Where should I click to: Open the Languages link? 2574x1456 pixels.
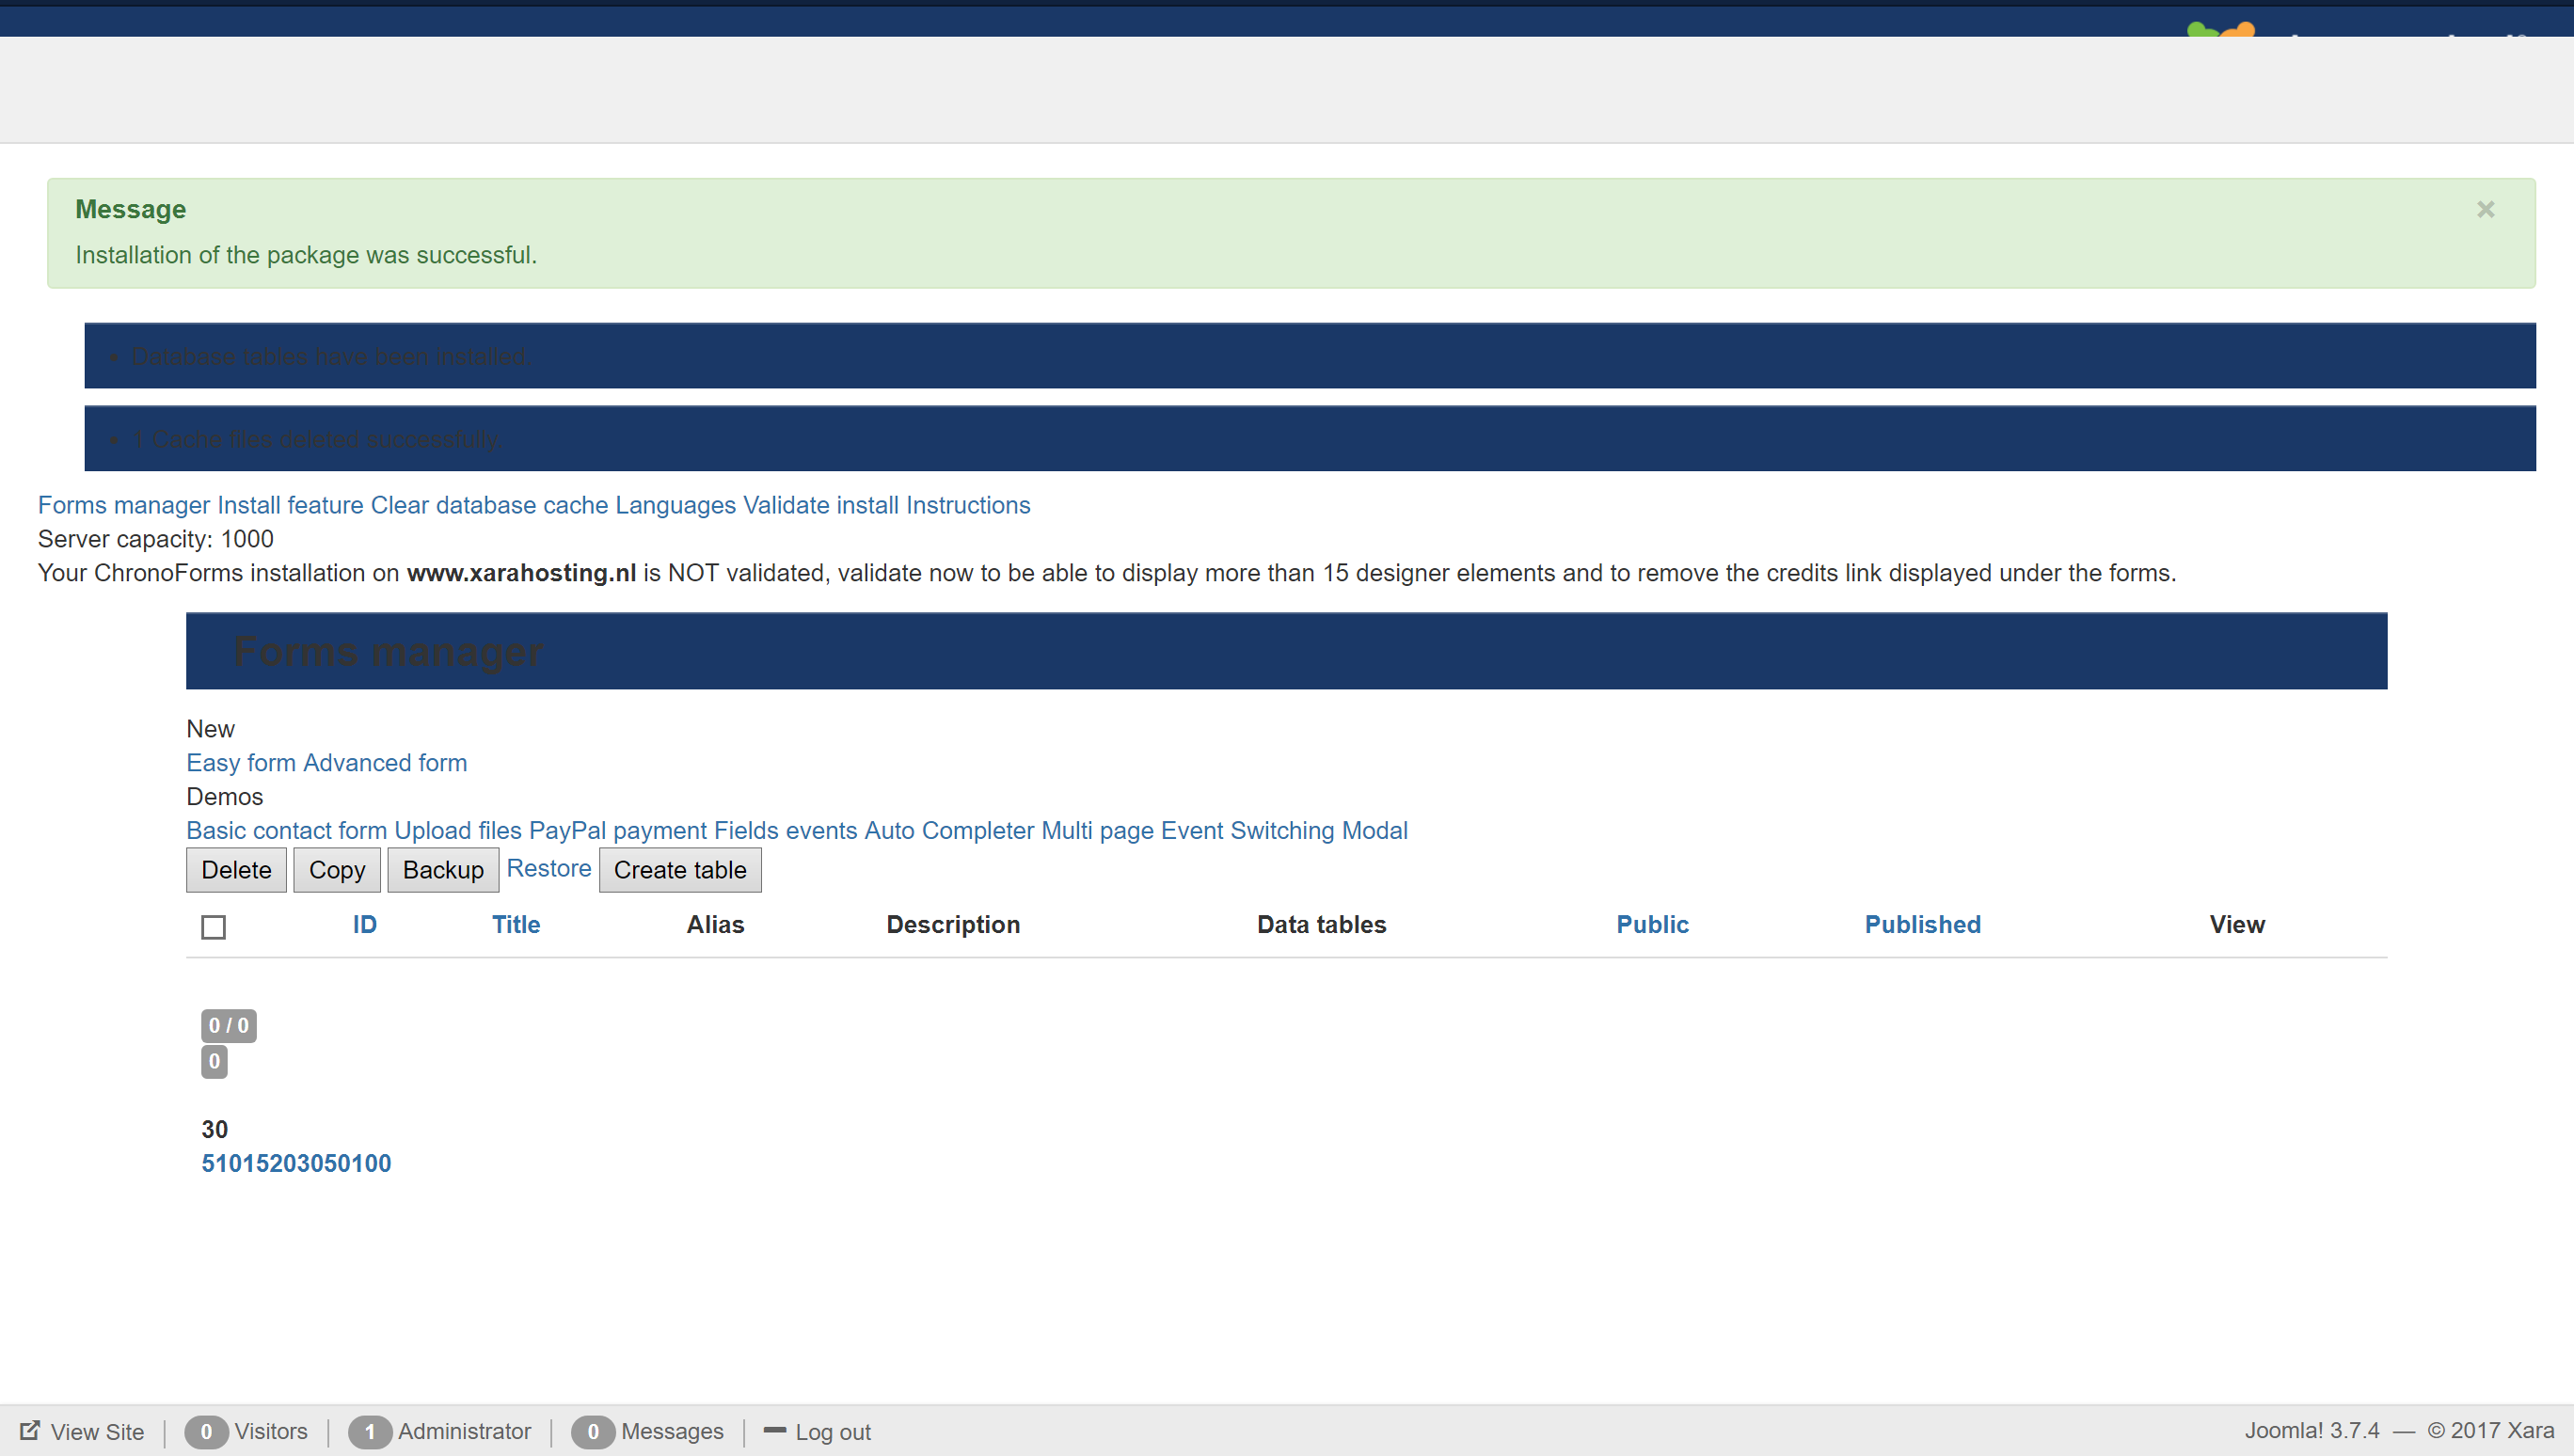(x=675, y=505)
